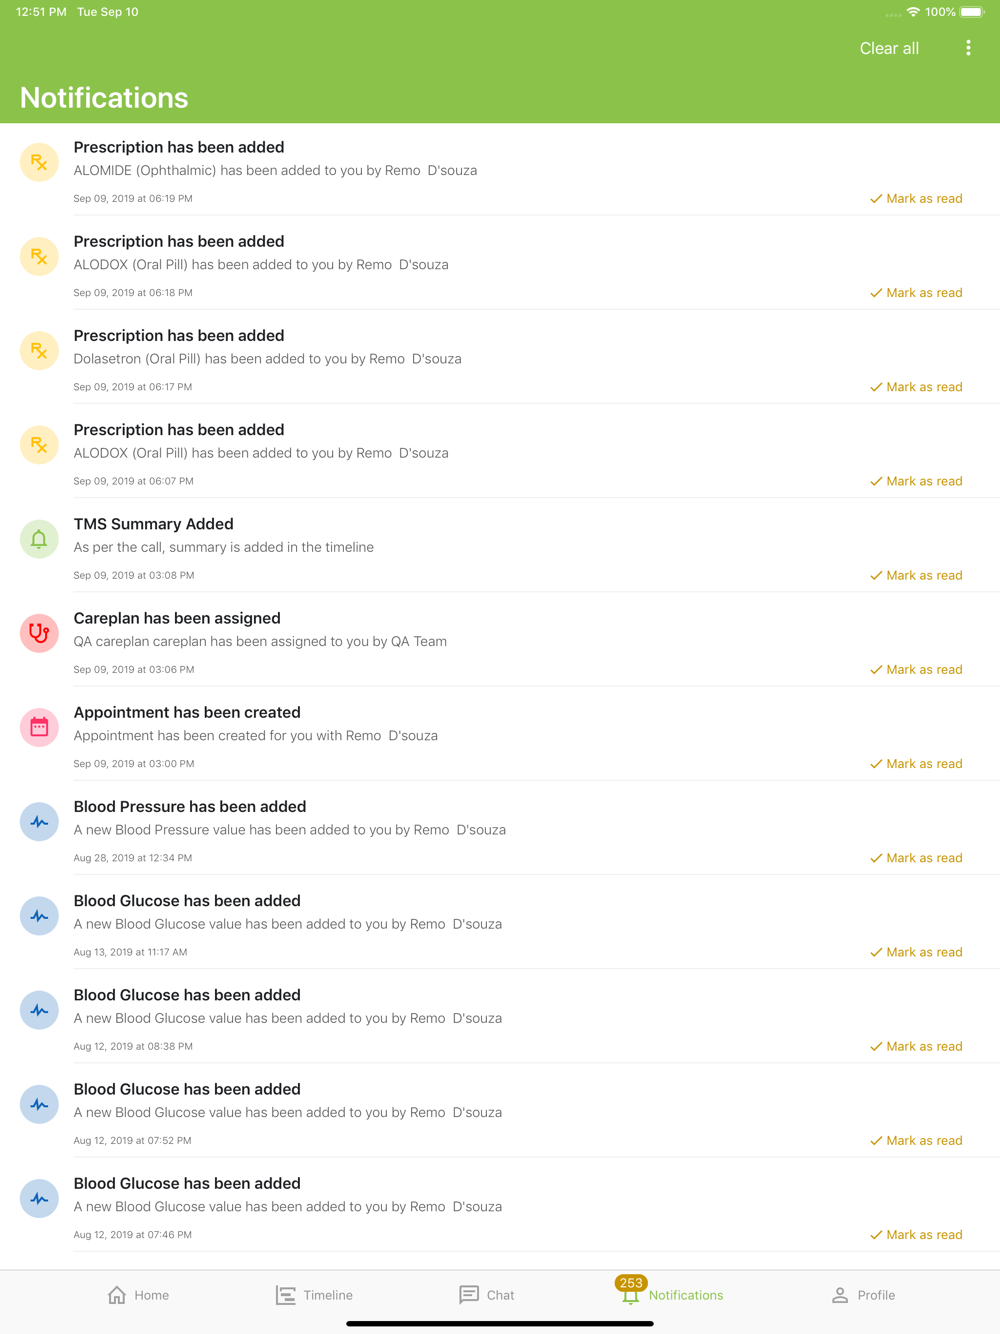Mark Careplan assigned notification as read

[916, 670]
